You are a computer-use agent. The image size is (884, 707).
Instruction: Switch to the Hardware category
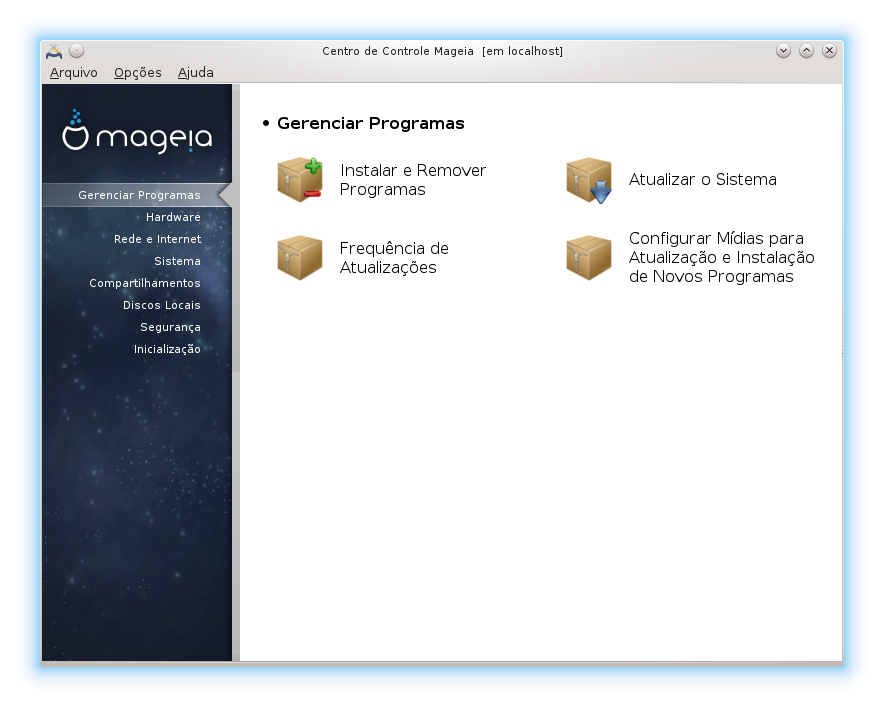tap(173, 217)
